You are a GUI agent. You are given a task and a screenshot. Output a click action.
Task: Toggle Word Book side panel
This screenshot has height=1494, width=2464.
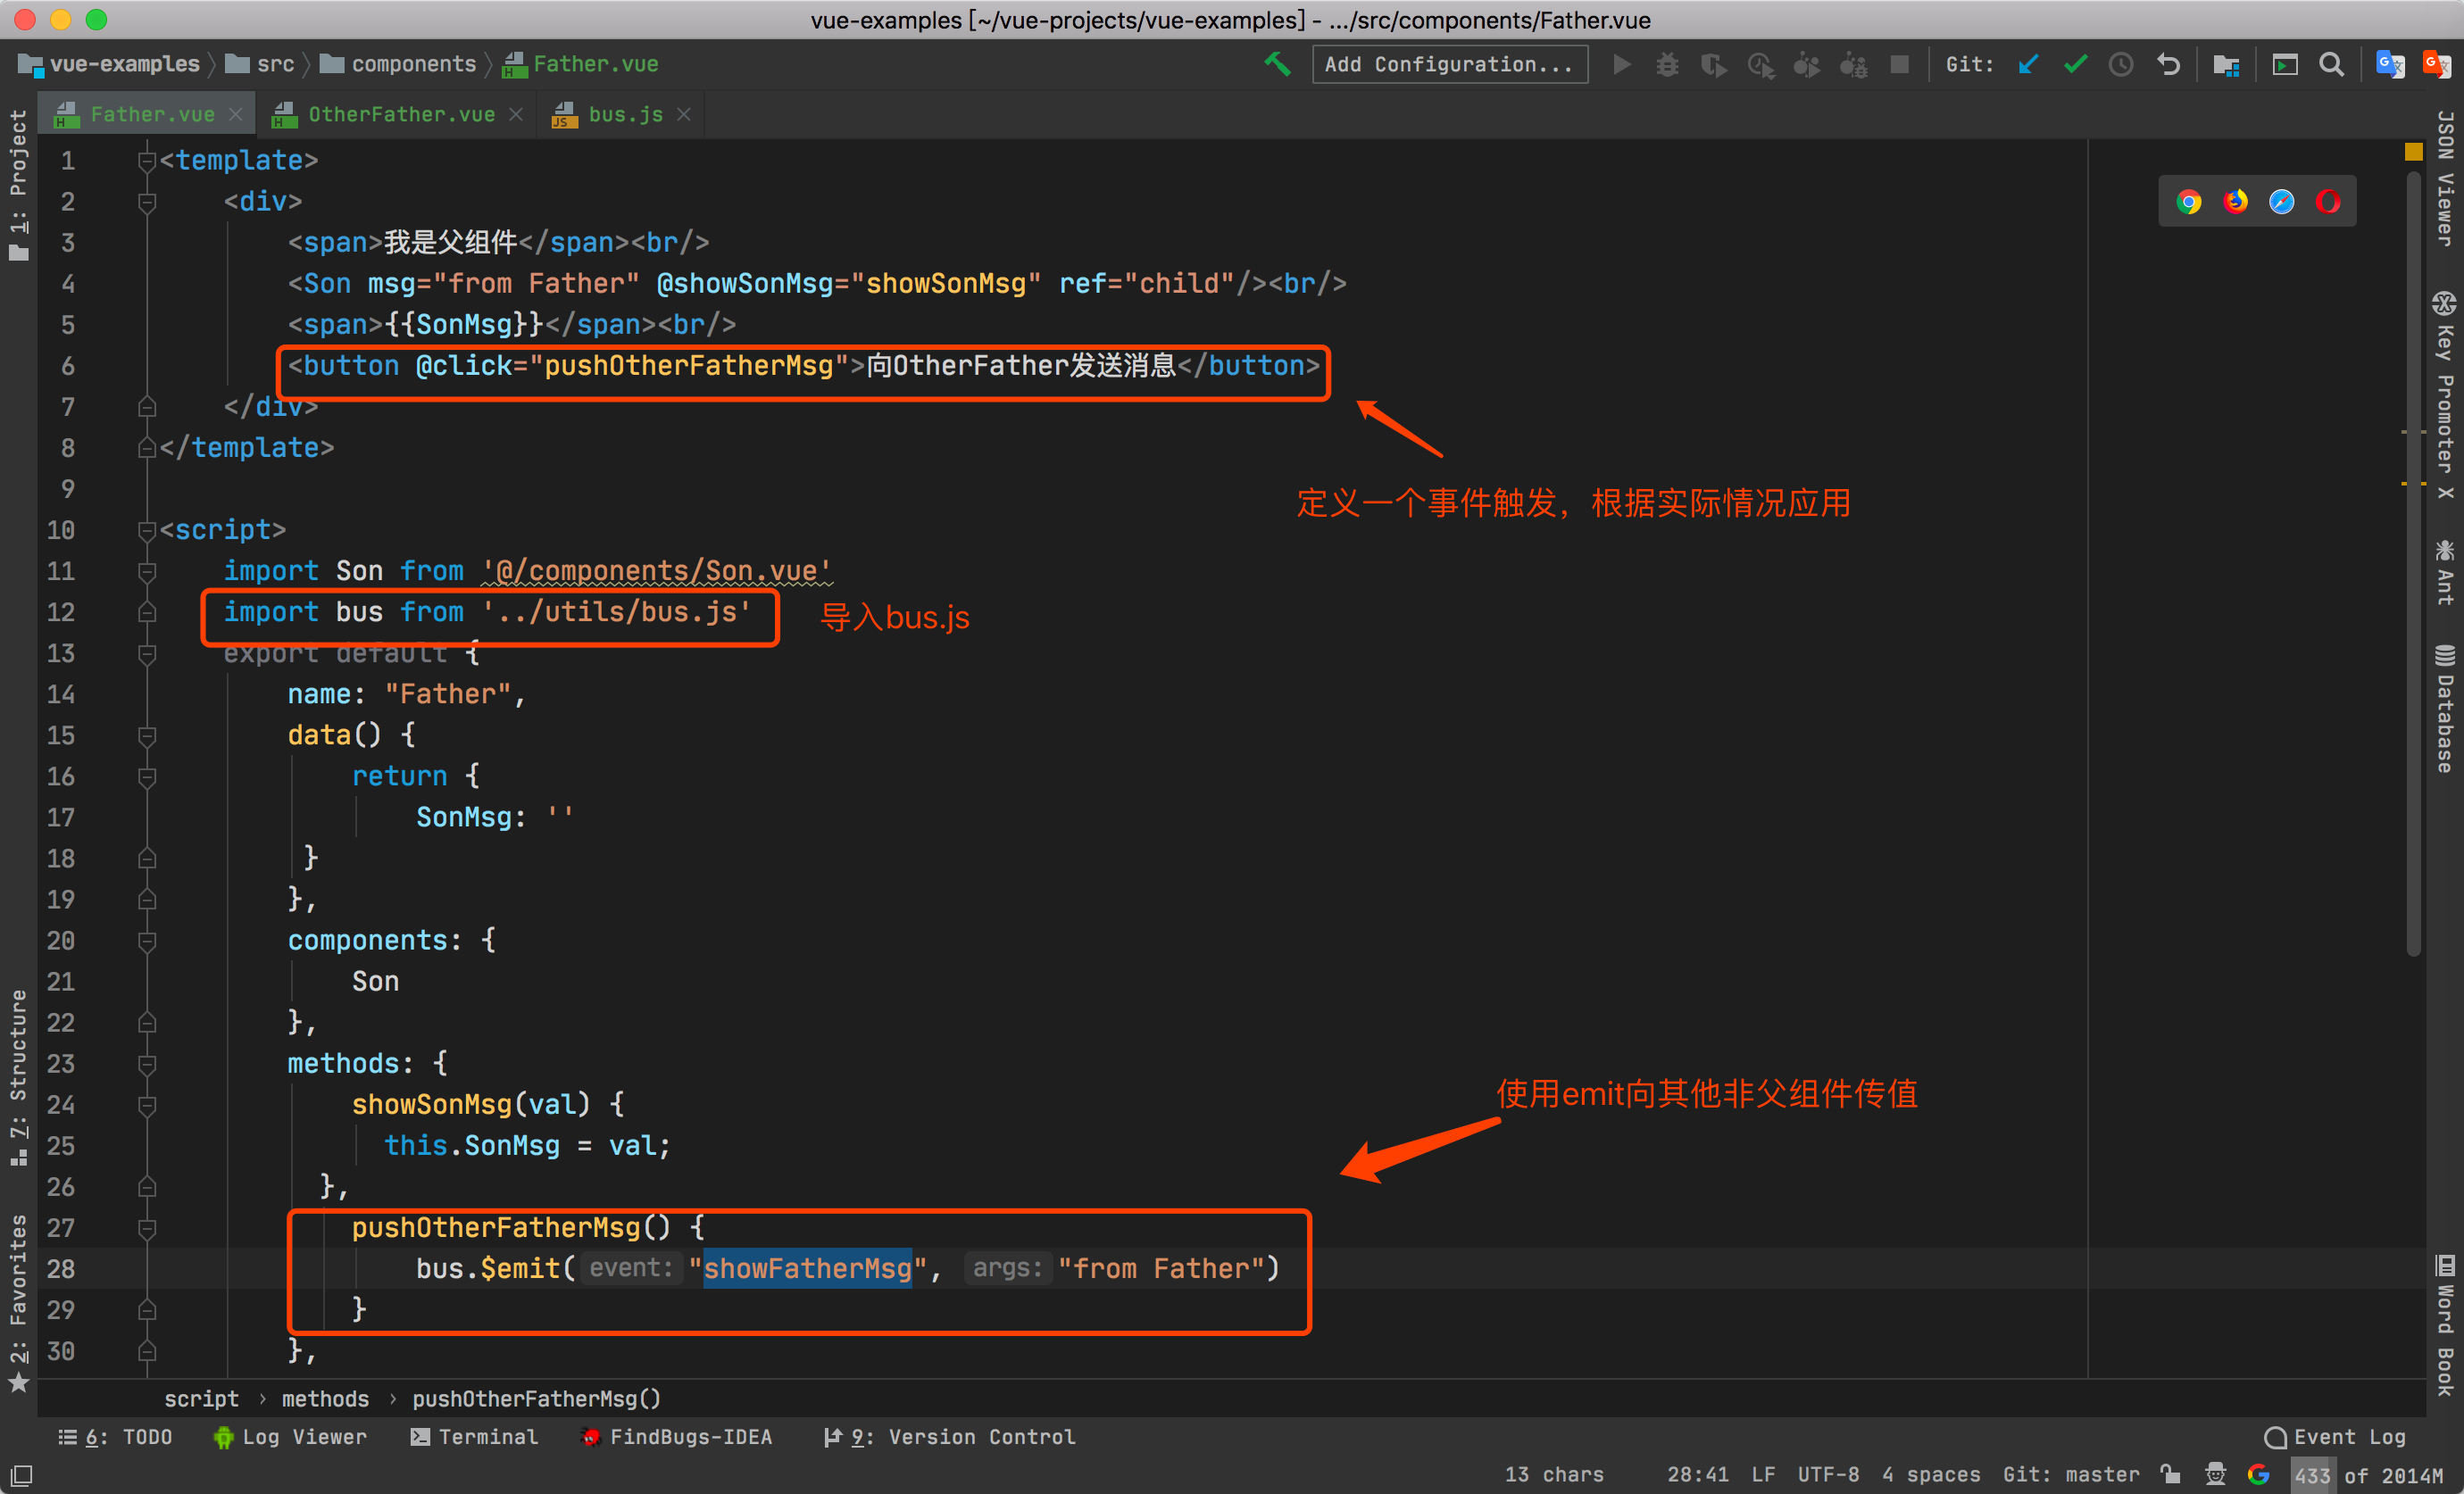point(2445,1326)
